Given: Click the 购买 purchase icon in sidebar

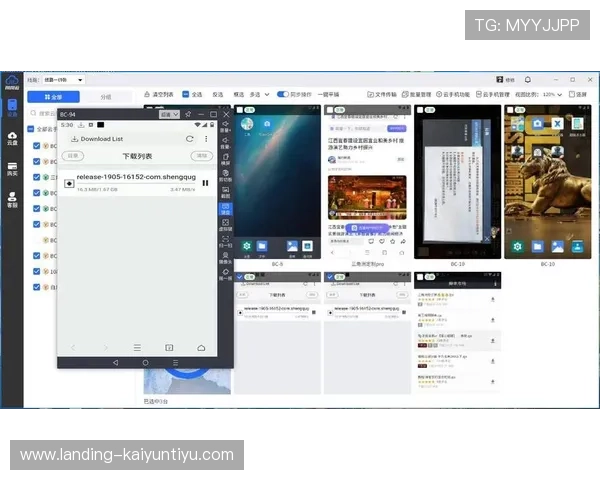Looking at the screenshot, I should 12,169.
